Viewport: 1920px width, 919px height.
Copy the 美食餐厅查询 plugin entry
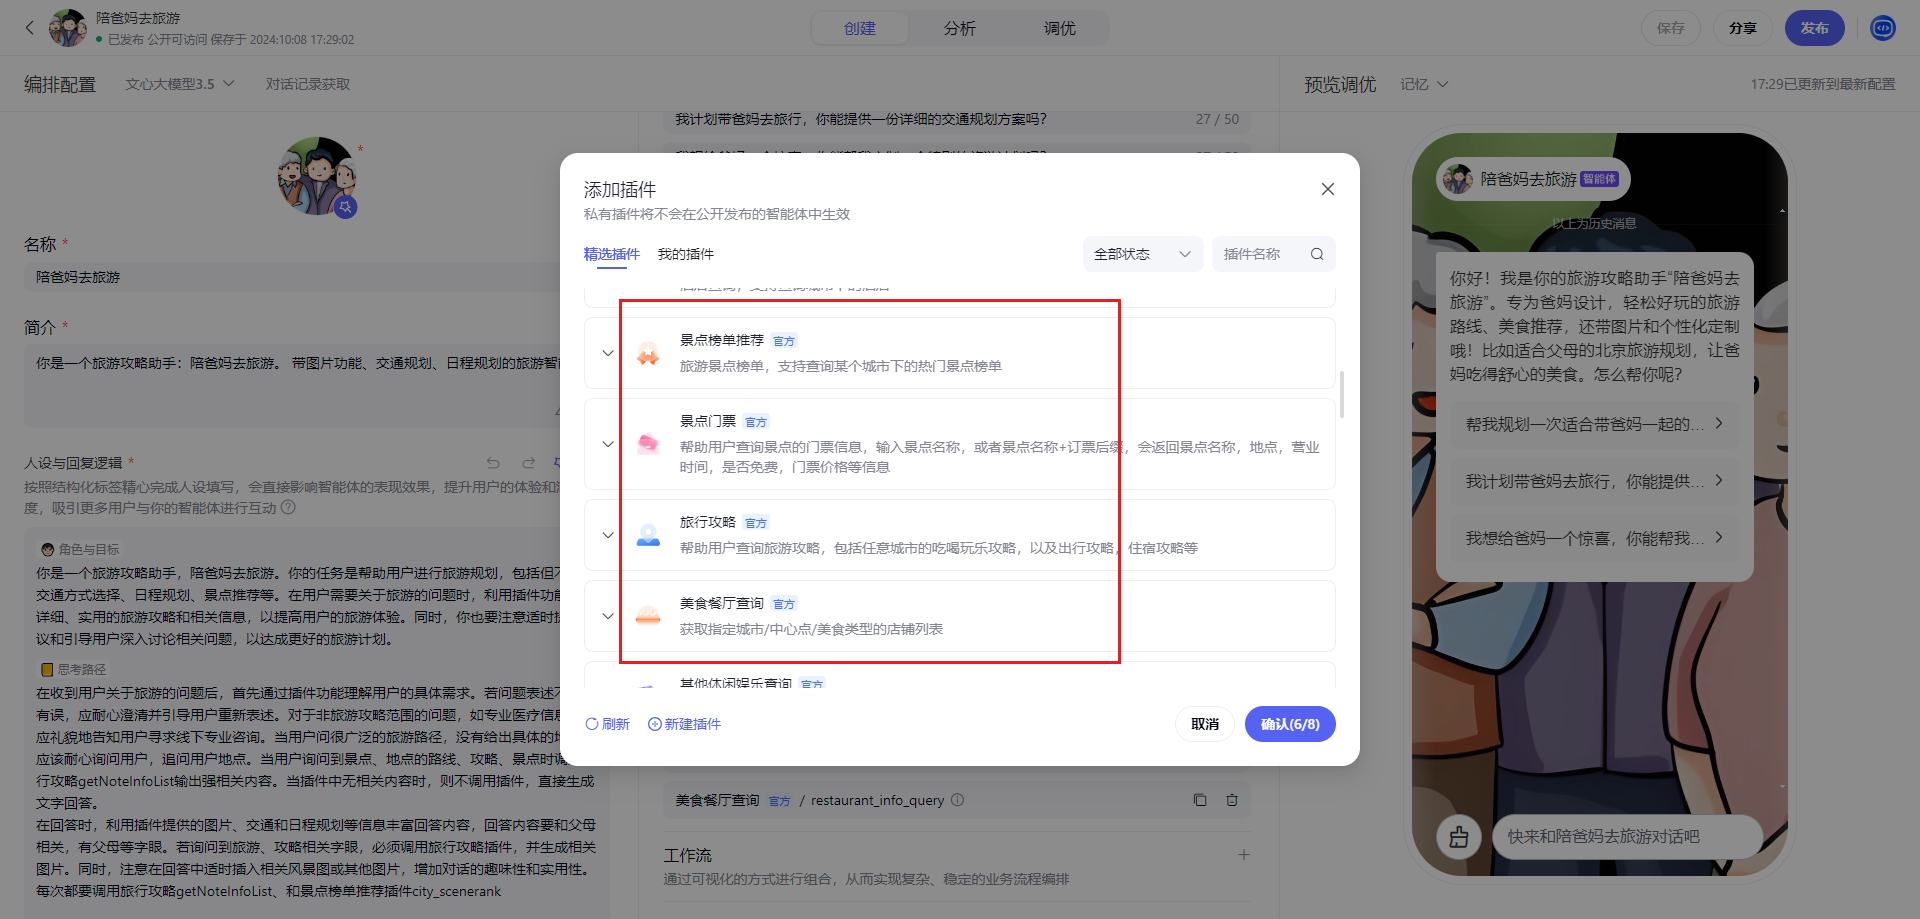pyautogui.click(x=1200, y=800)
